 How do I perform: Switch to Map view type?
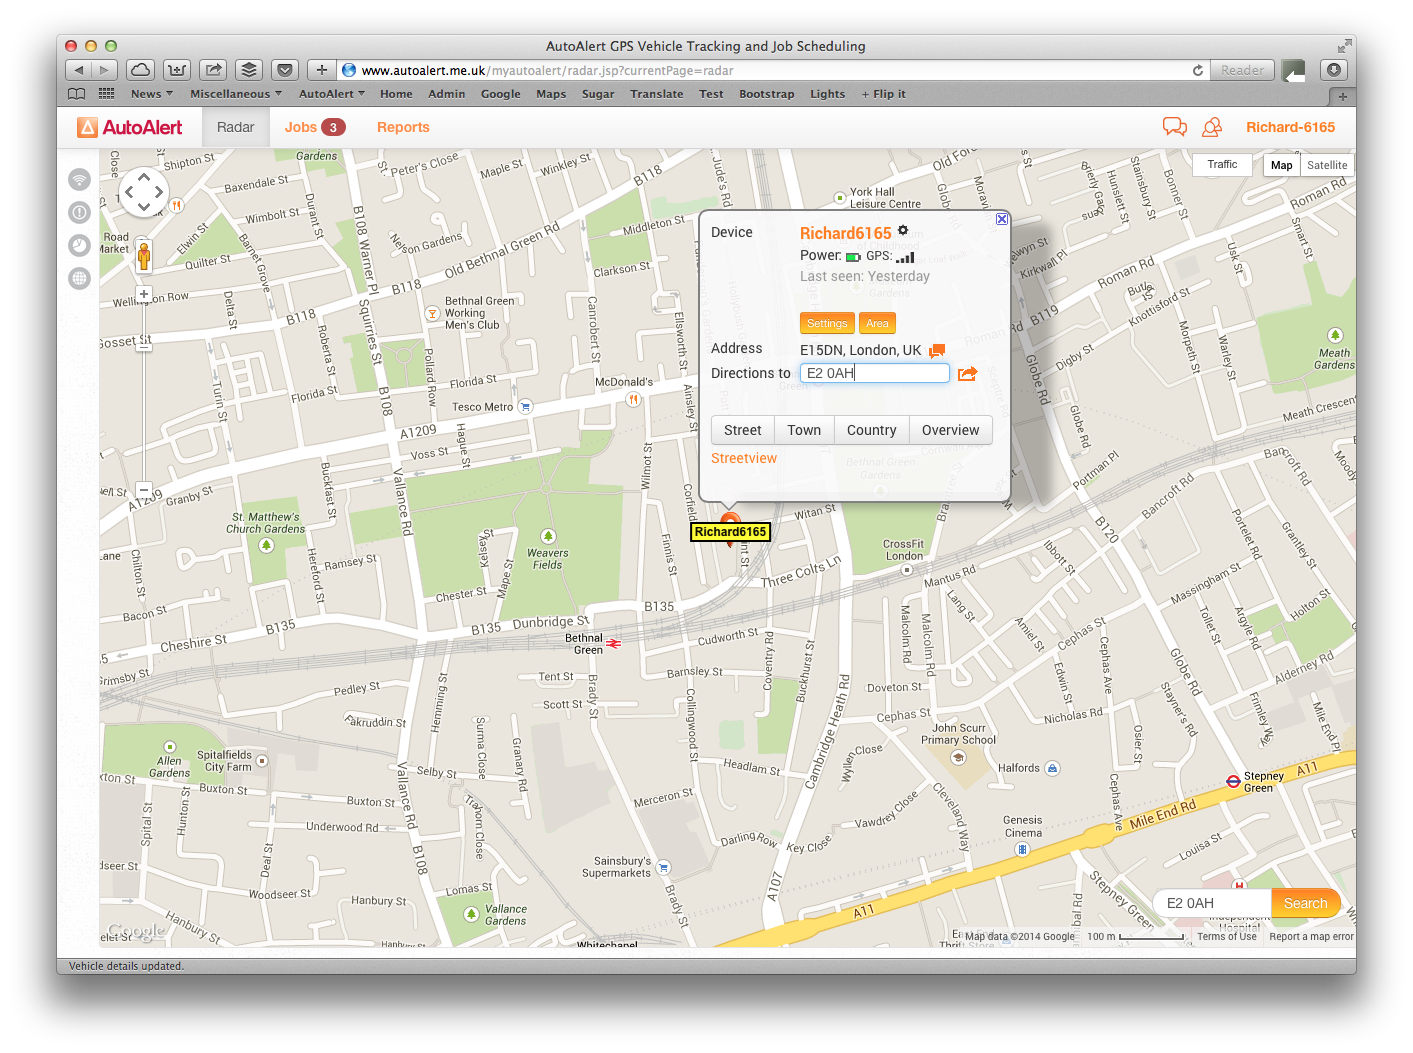point(1281,165)
